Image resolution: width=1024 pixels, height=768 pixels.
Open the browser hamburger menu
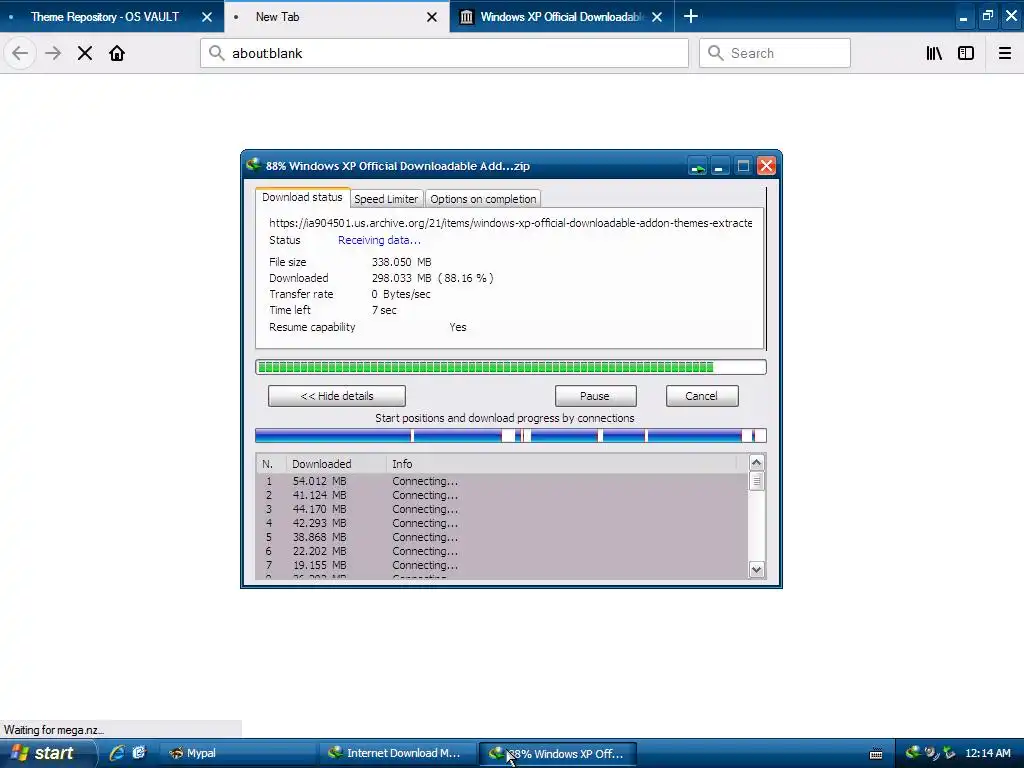tap(1005, 53)
